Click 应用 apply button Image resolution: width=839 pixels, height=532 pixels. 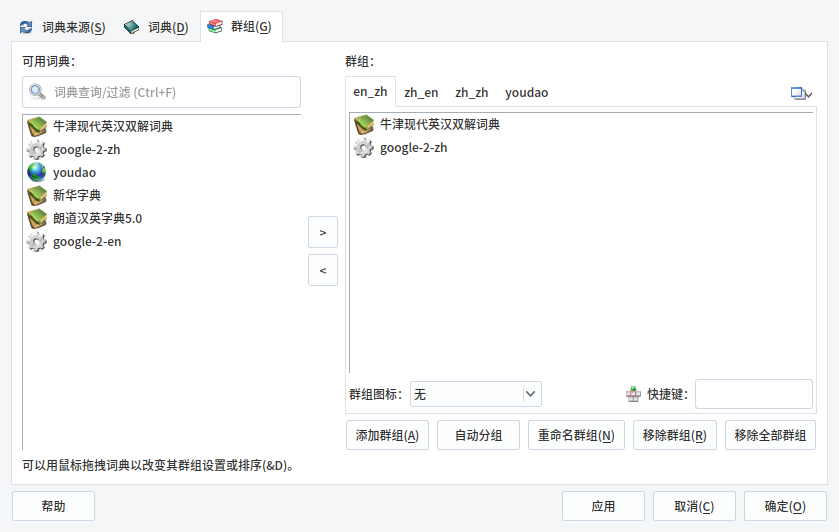pyautogui.click(x=604, y=506)
